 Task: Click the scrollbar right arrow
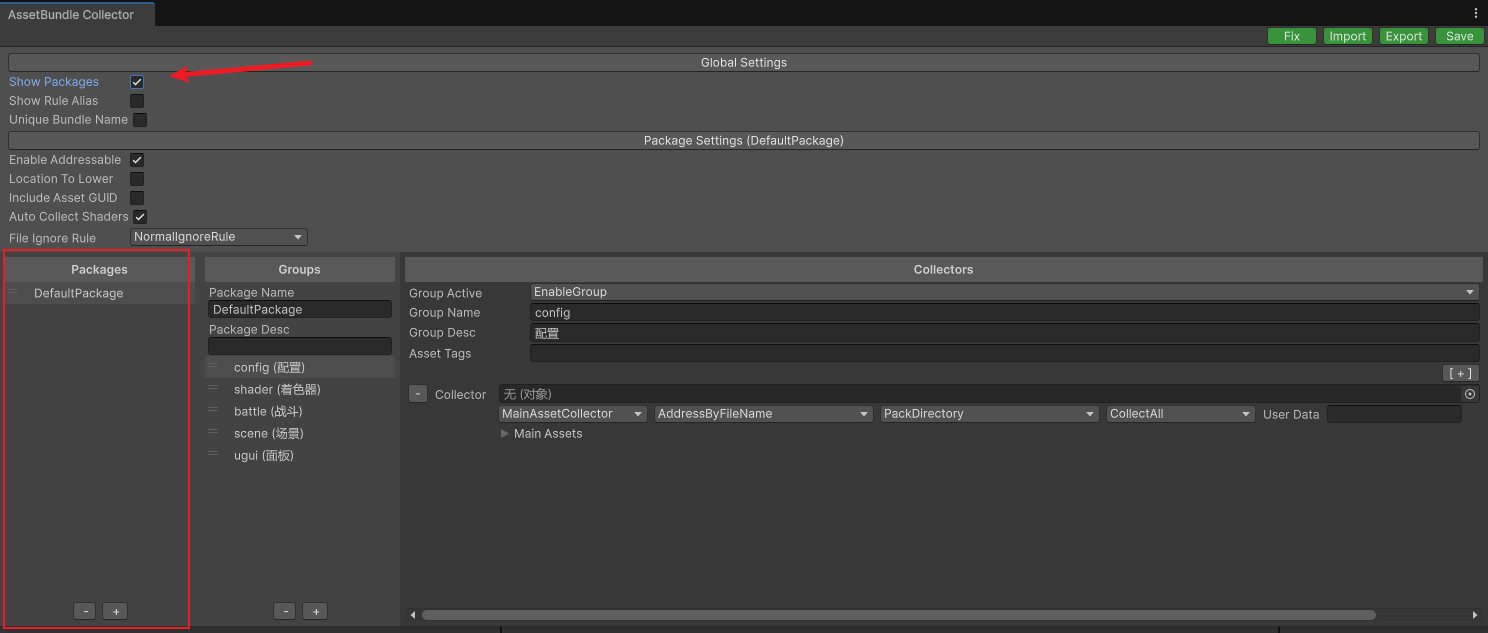tap(1474, 615)
